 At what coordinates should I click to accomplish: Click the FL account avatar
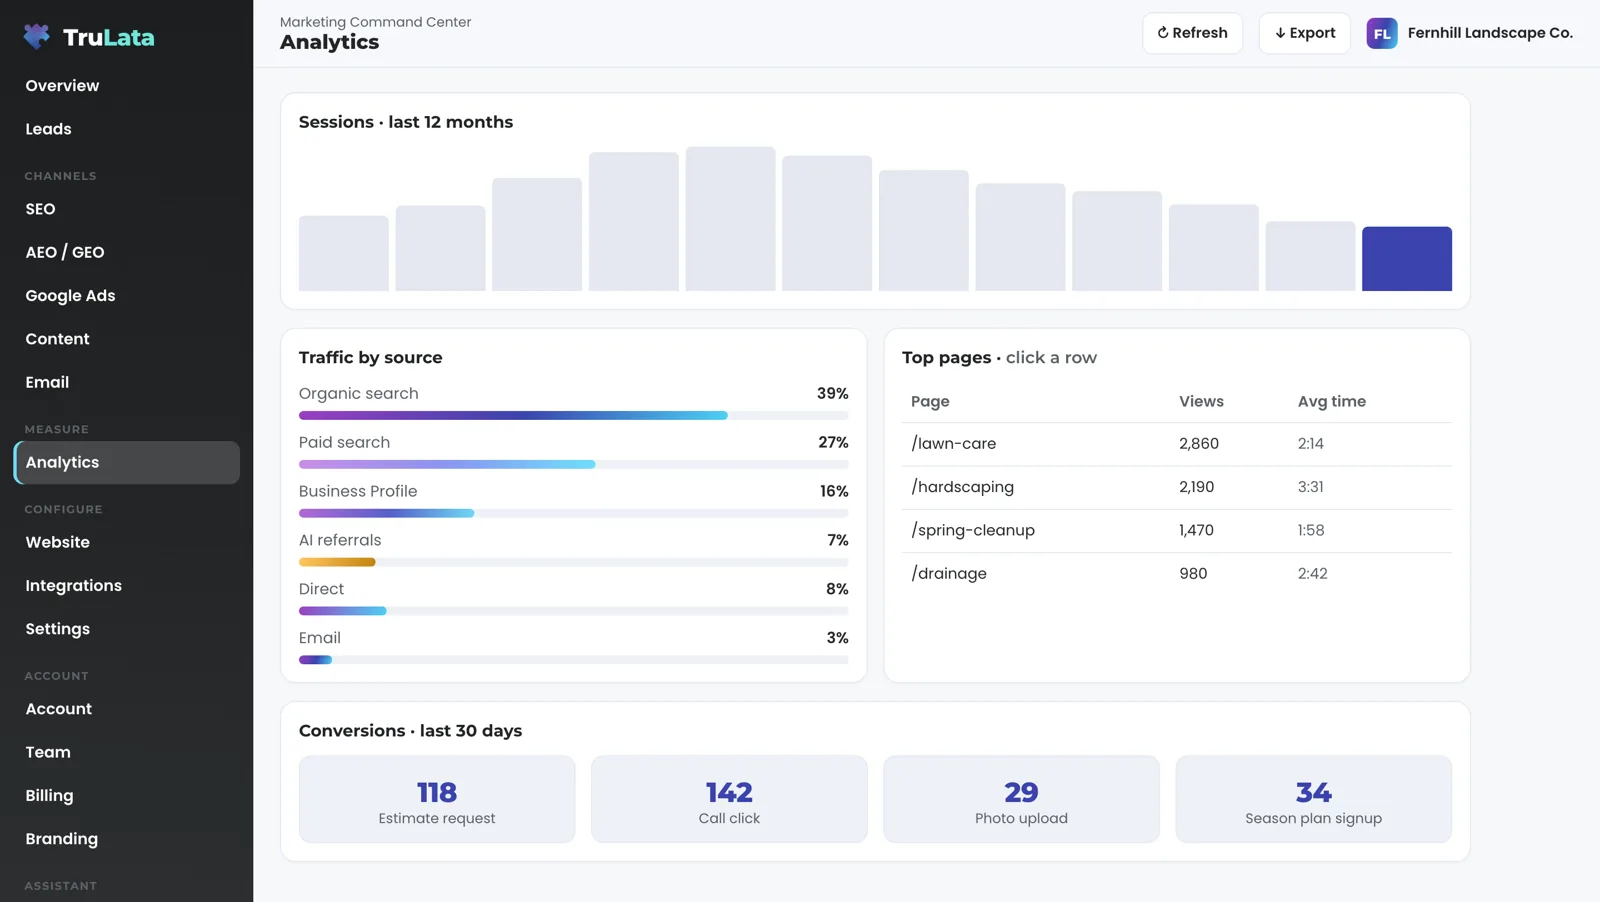pyautogui.click(x=1382, y=33)
